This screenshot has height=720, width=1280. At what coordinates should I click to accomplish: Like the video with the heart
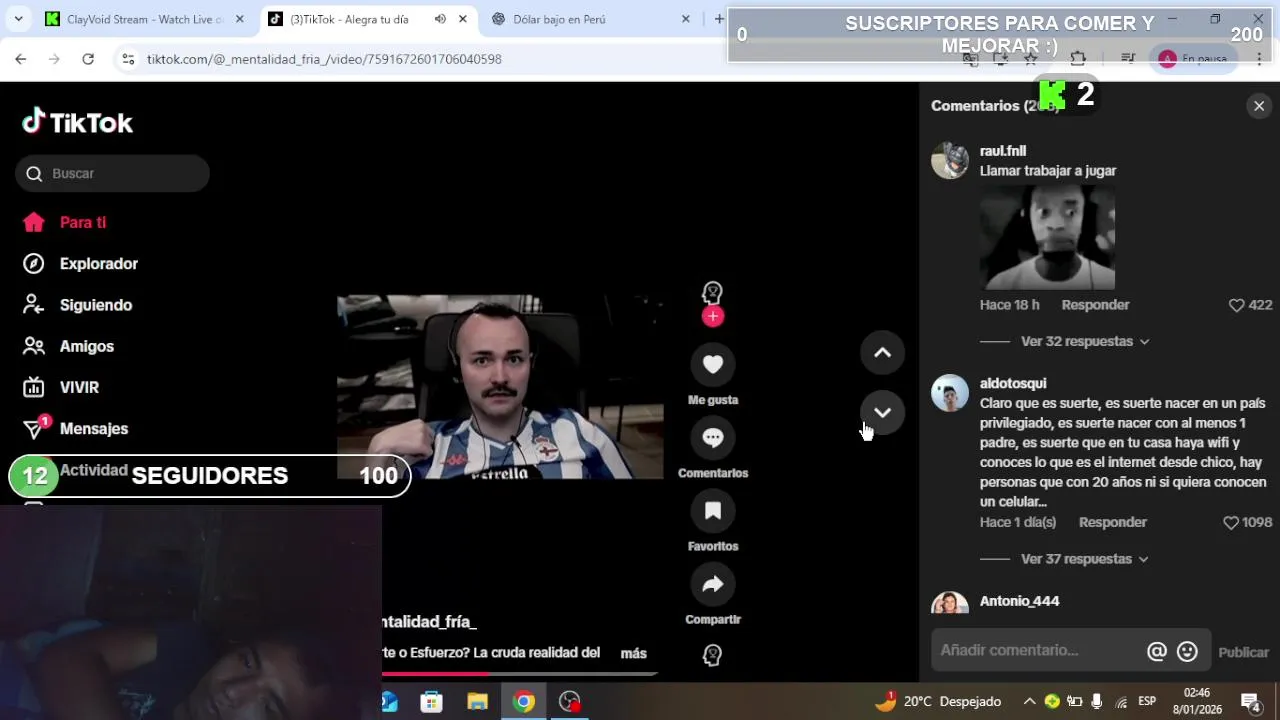[x=712, y=364]
